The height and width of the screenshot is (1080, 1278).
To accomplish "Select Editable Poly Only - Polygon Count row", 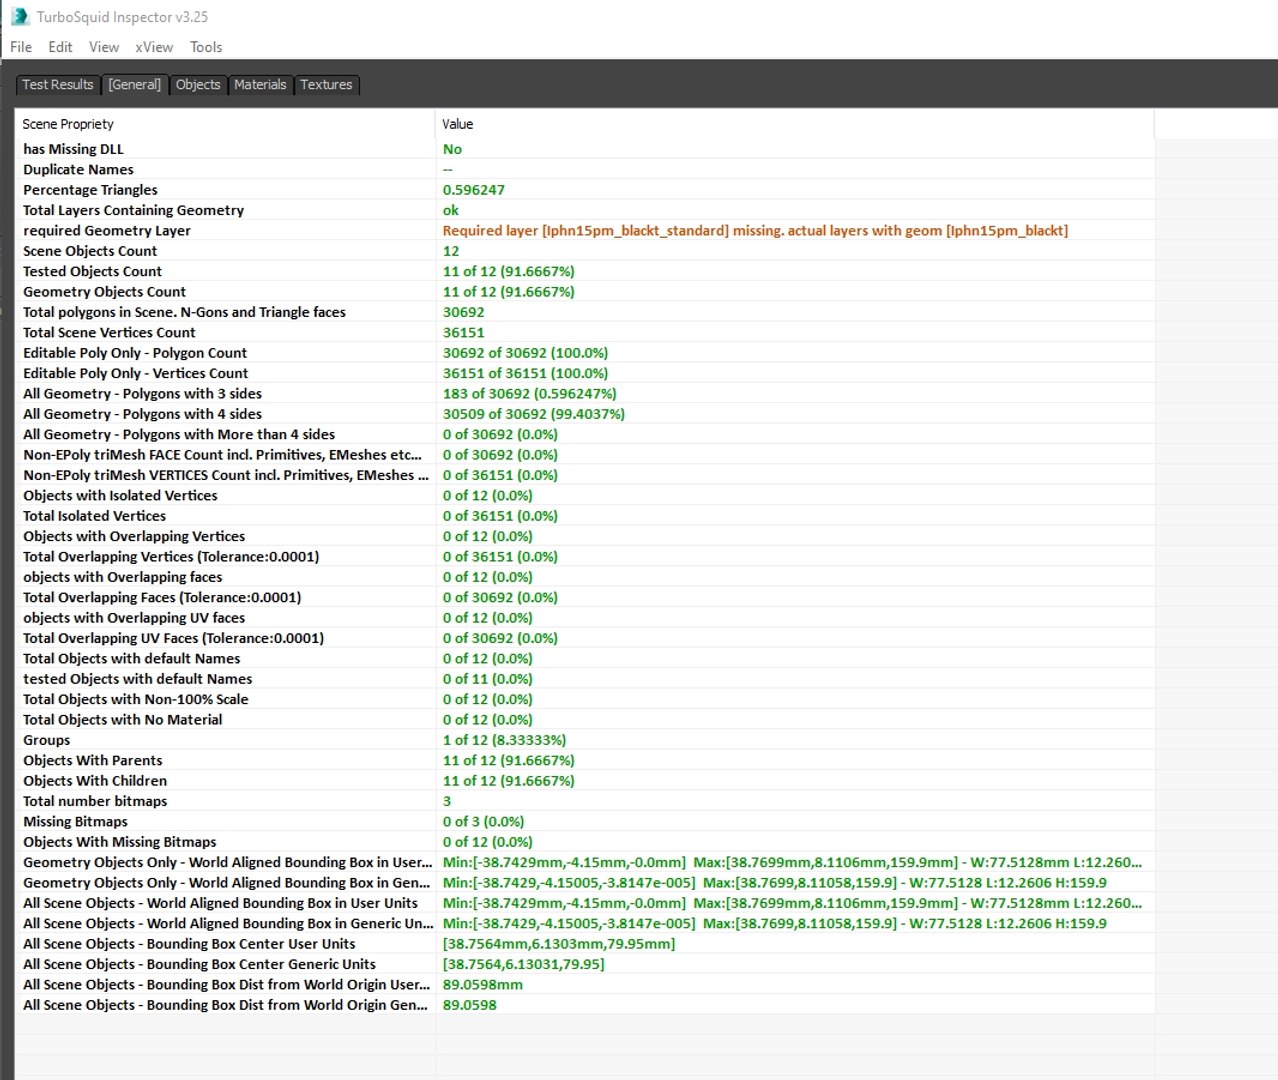I will (x=585, y=353).
